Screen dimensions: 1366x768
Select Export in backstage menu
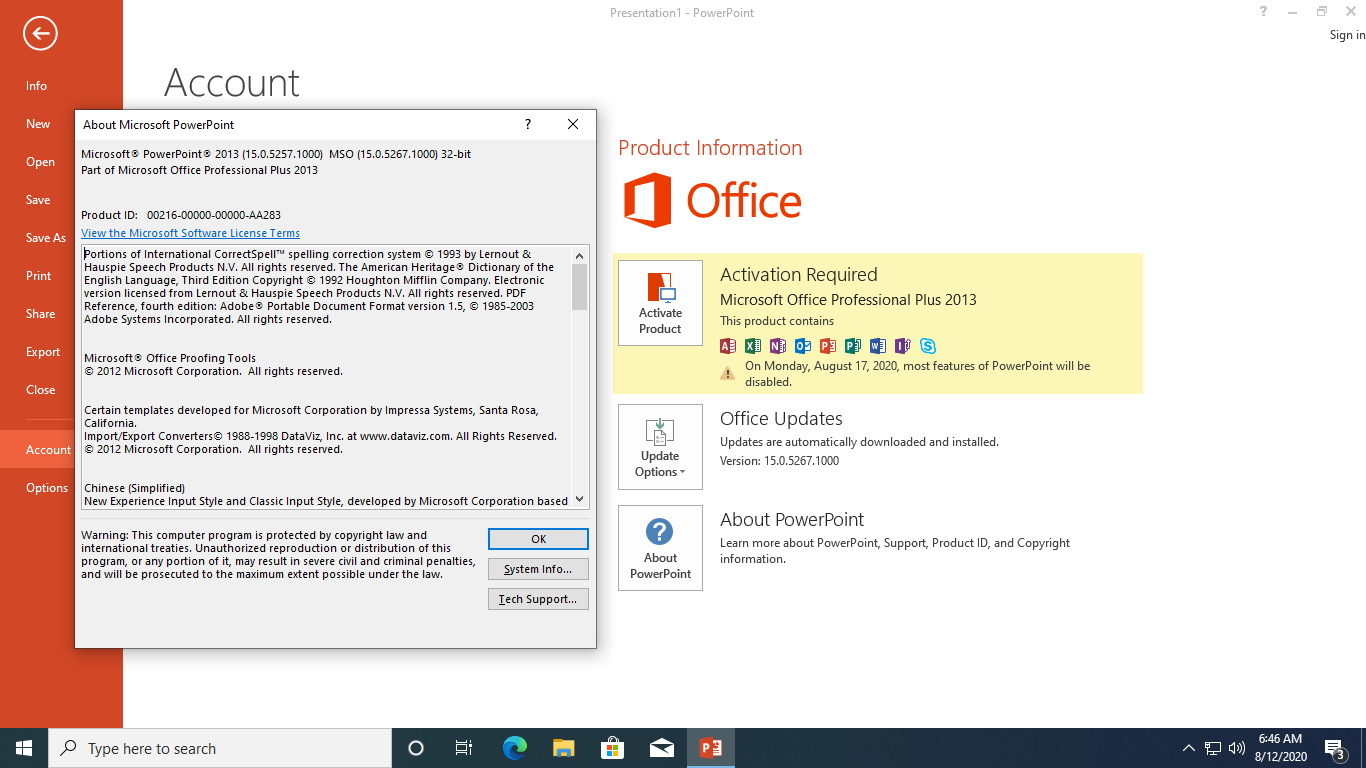click(61, 352)
